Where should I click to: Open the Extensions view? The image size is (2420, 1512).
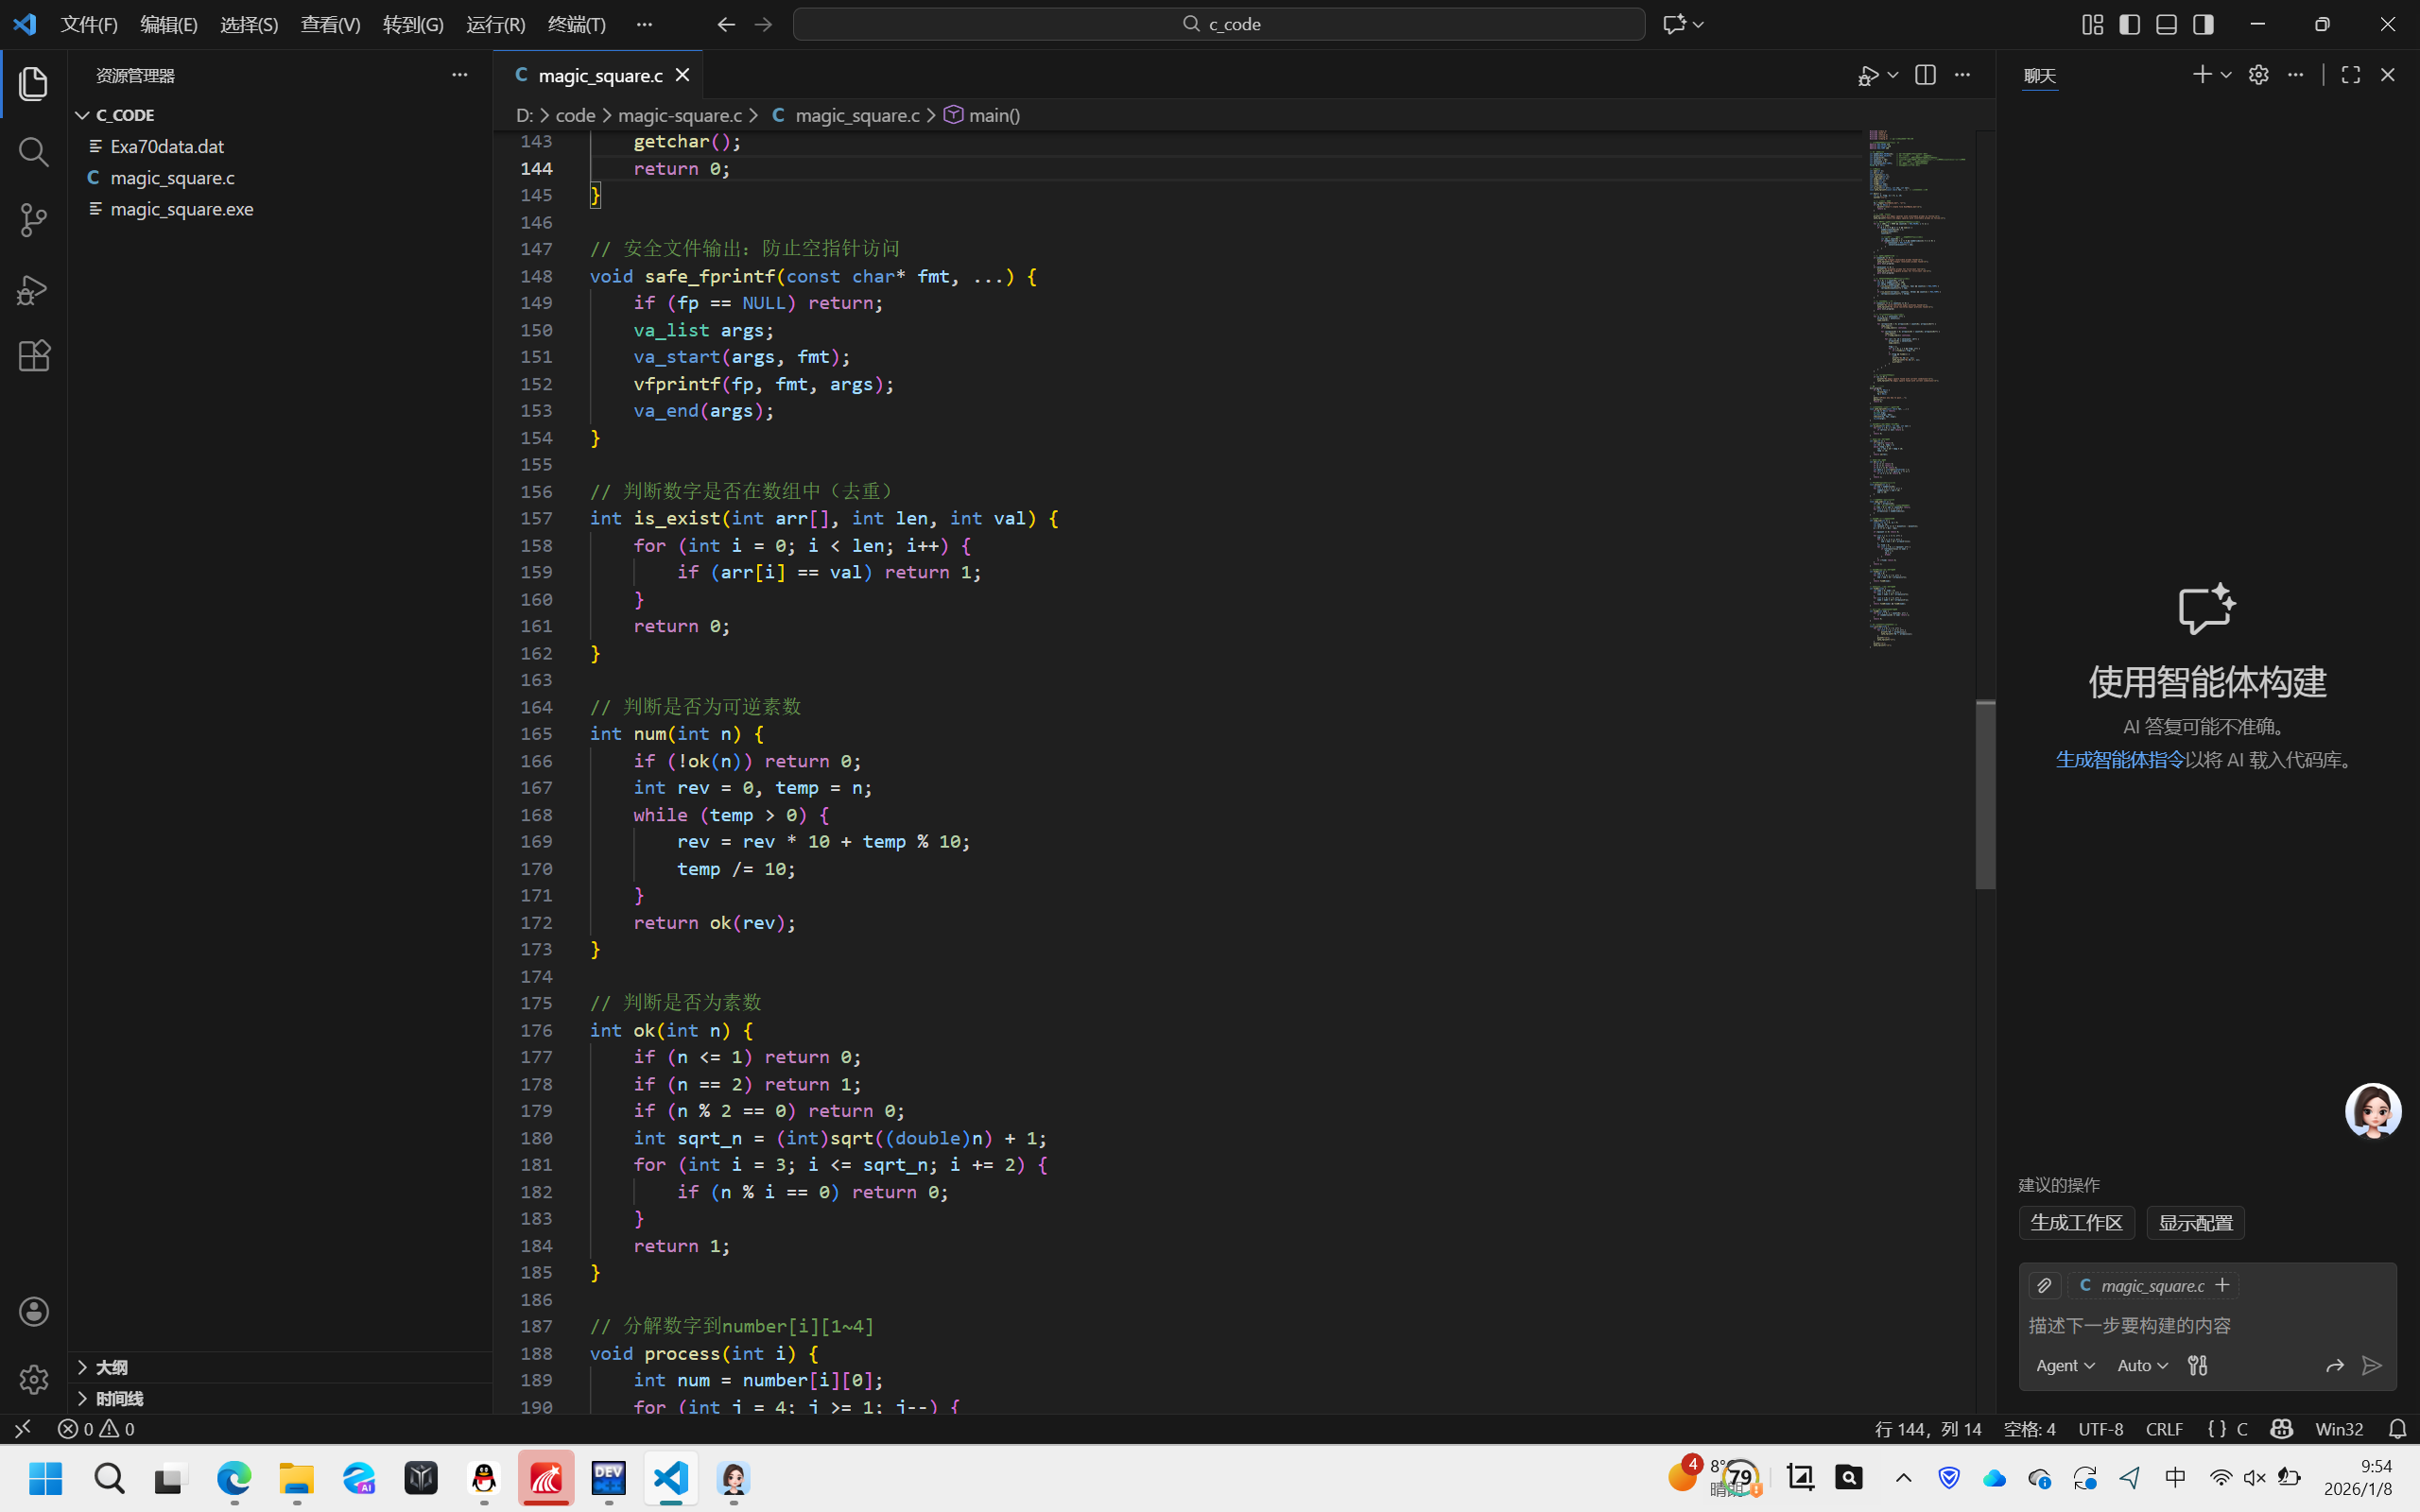coord(33,356)
